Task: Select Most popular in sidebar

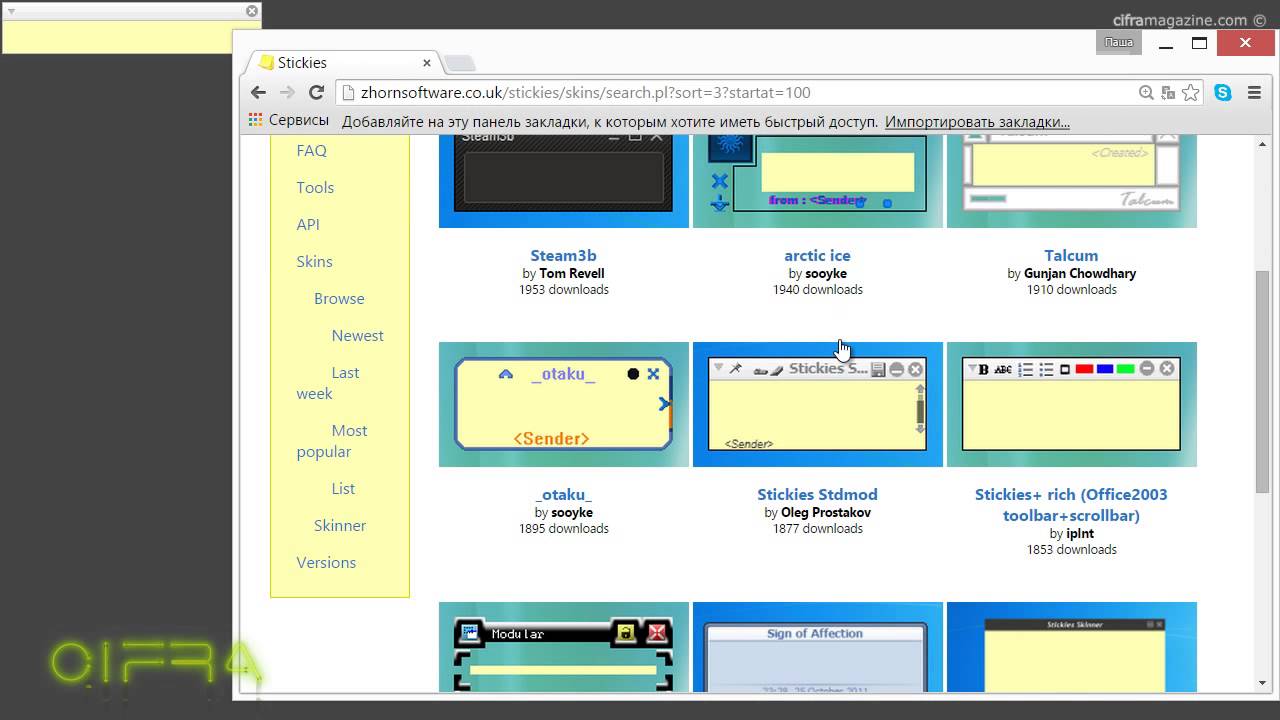Action: (x=332, y=441)
